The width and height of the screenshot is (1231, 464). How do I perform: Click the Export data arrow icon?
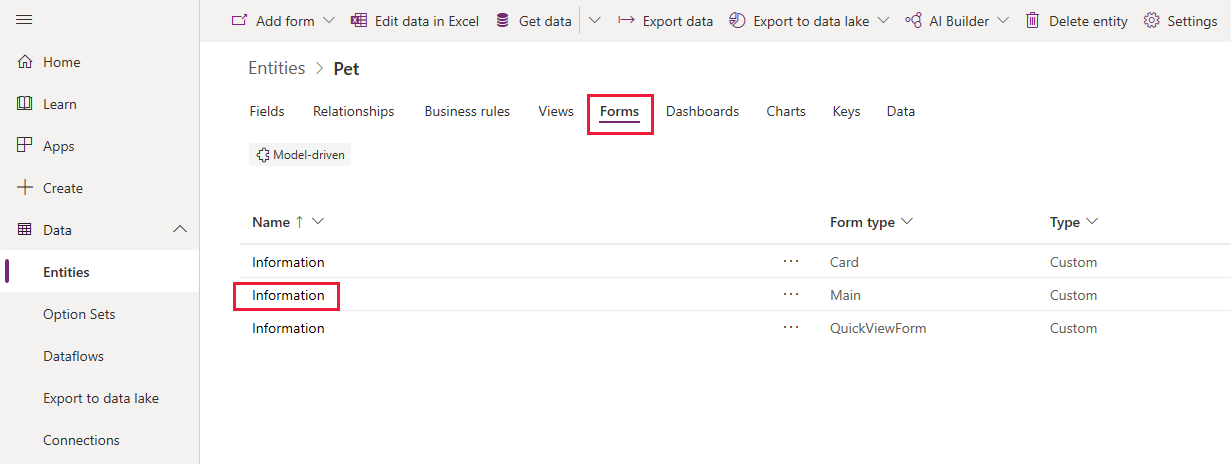click(626, 21)
